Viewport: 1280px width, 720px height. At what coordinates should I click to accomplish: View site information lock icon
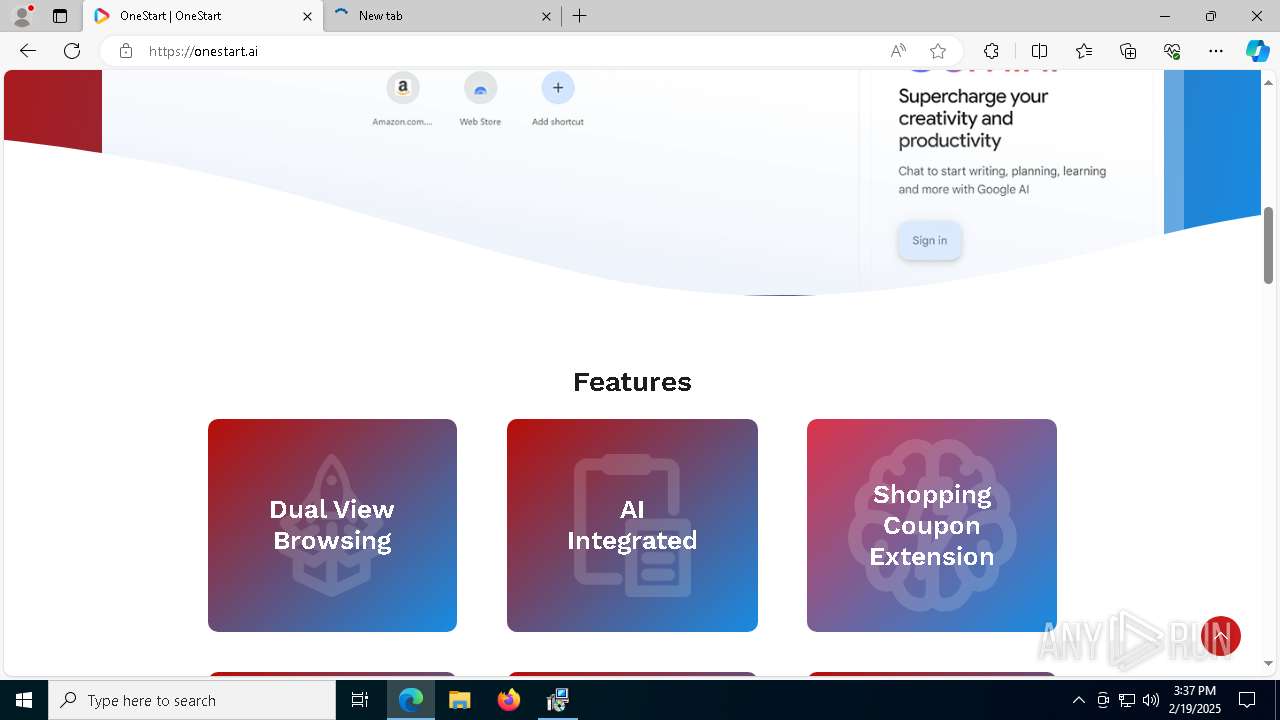126,51
